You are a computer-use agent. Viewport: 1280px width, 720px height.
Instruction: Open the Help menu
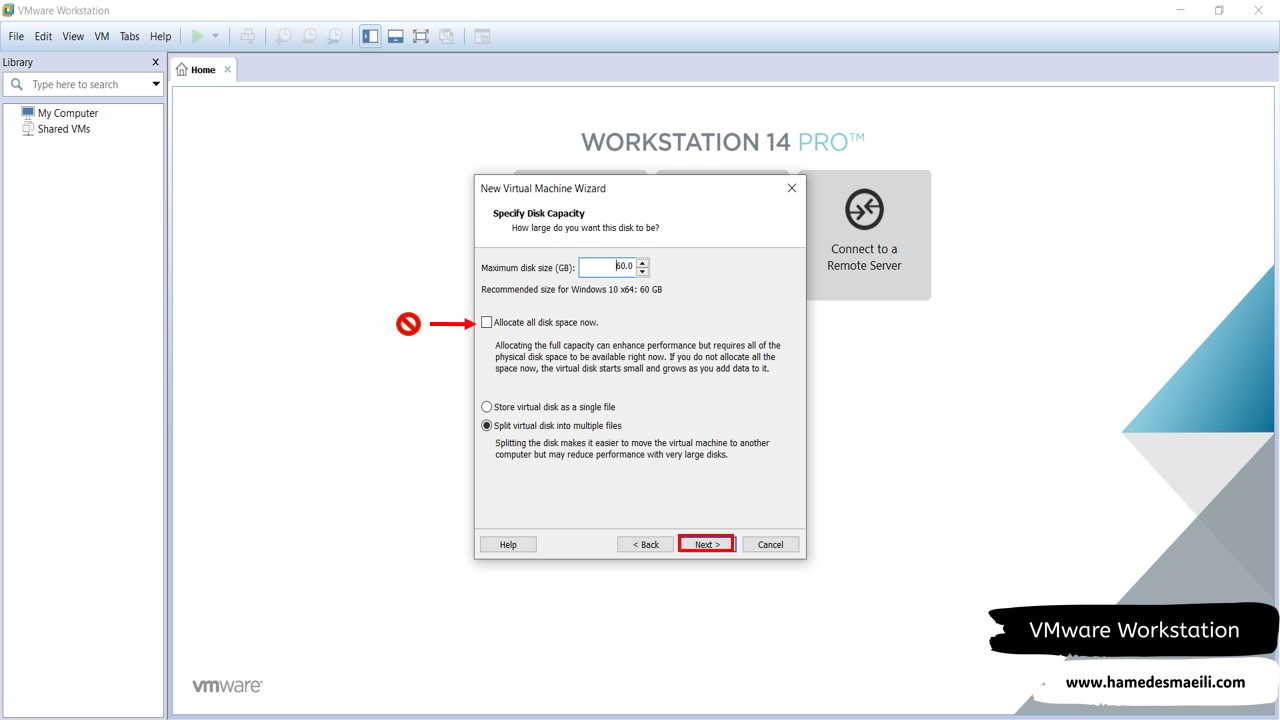[x=160, y=36]
